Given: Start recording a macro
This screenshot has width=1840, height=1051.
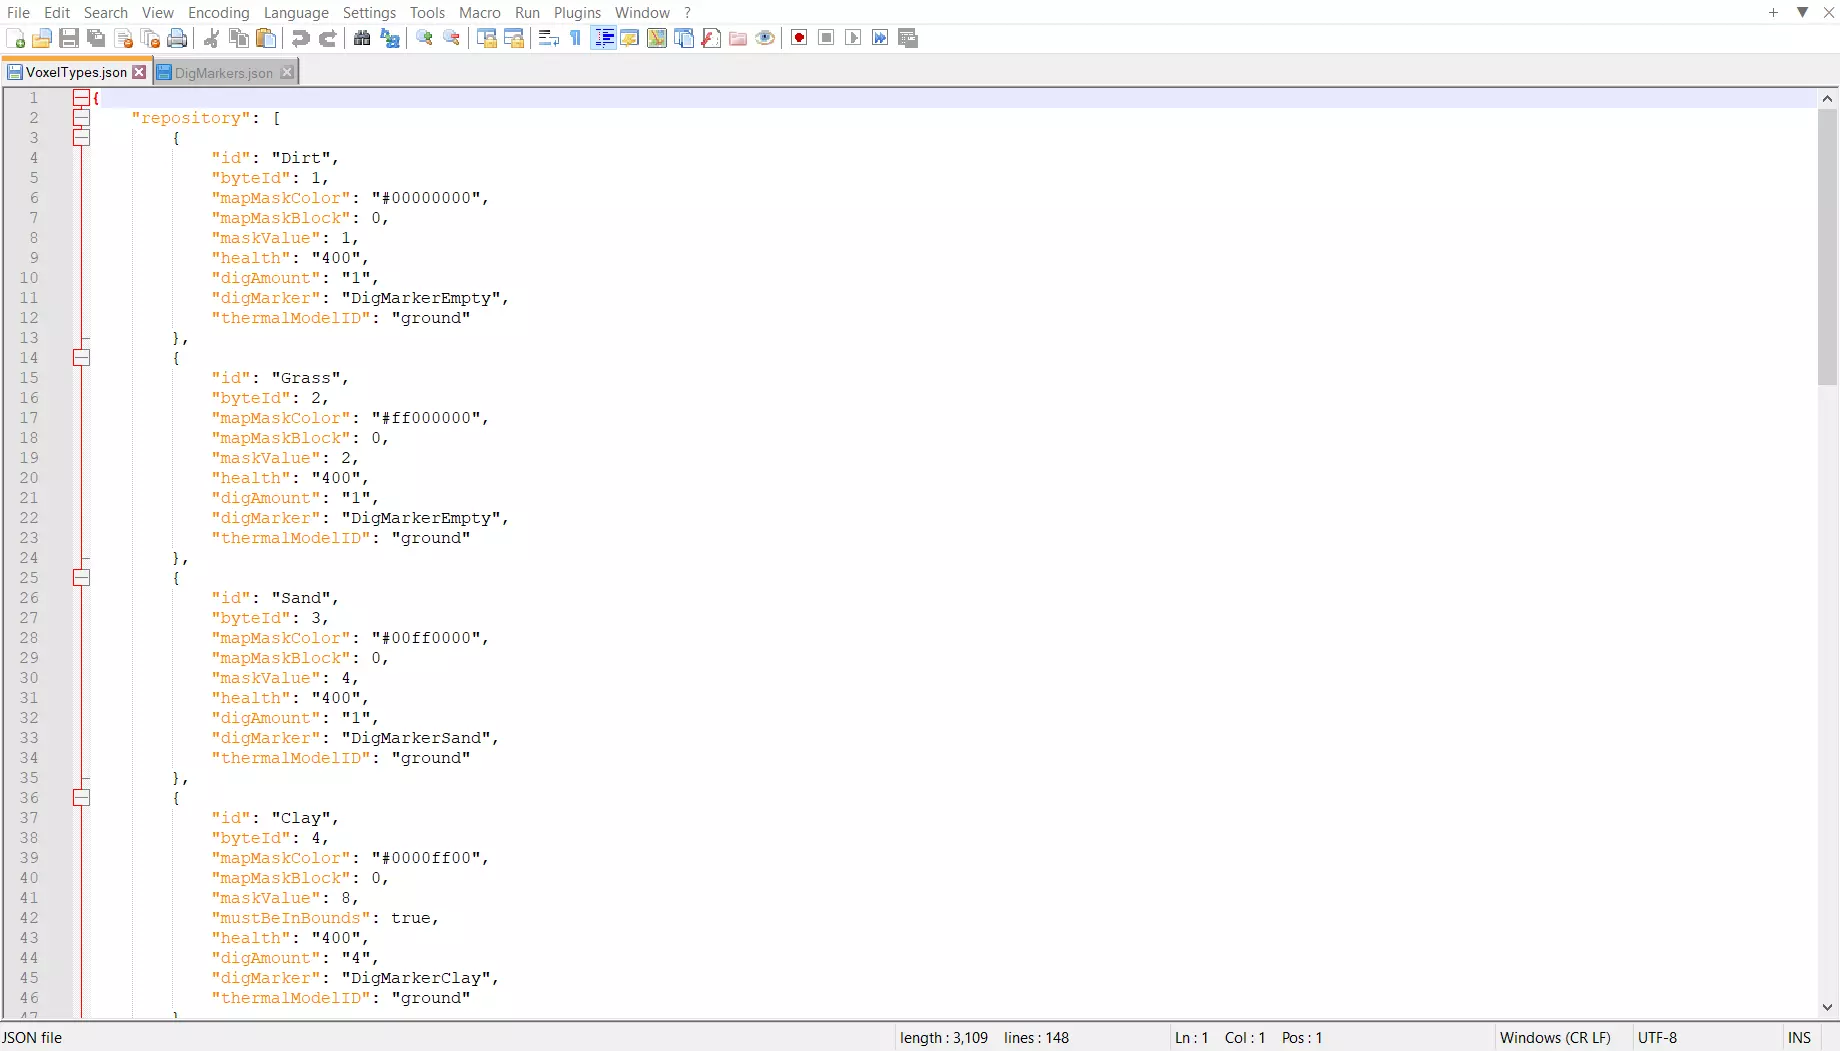Looking at the screenshot, I should (x=799, y=38).
